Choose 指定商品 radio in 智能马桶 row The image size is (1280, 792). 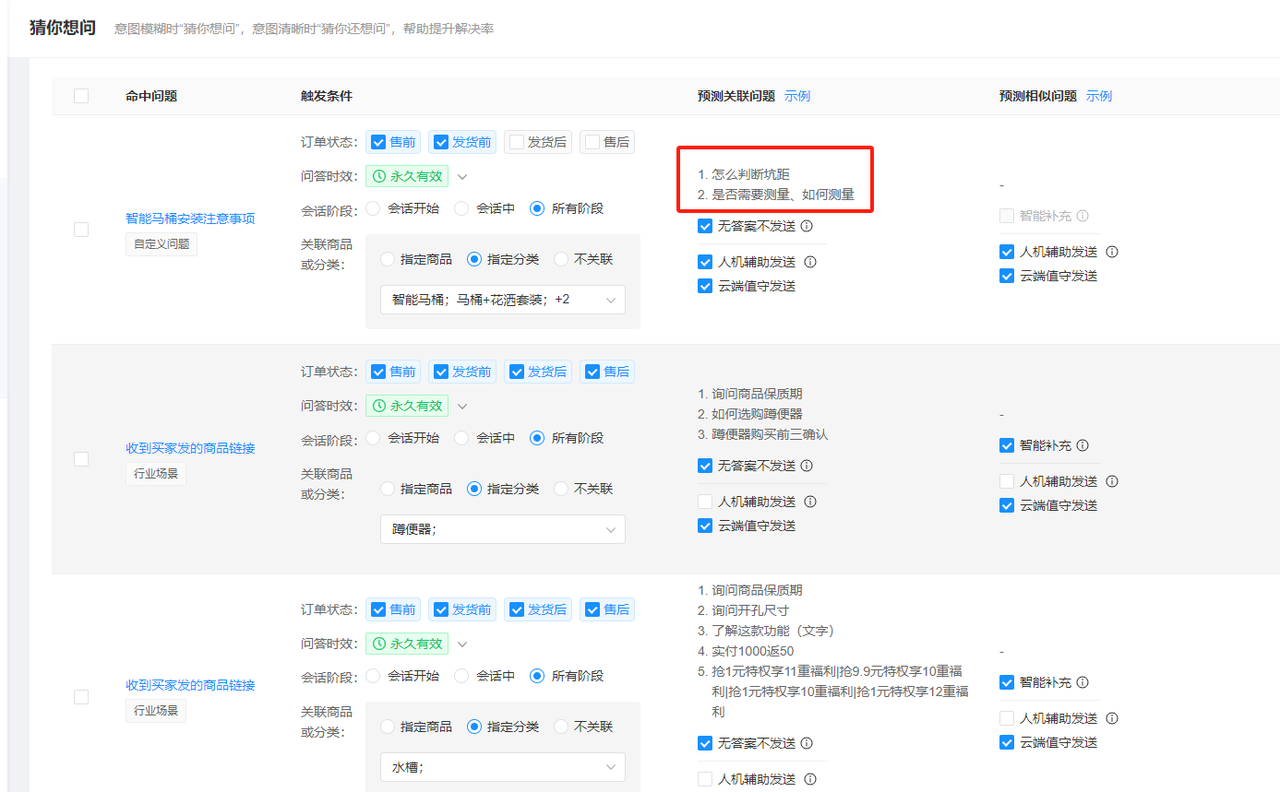point(388,259)
